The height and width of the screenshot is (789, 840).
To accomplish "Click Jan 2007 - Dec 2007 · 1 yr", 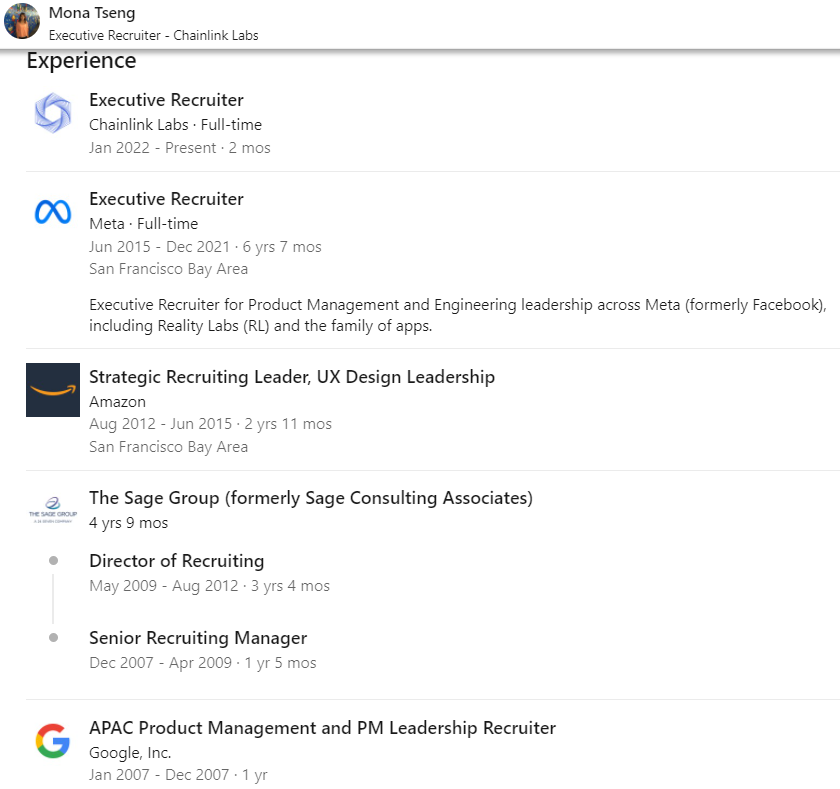I will (178, 775).
